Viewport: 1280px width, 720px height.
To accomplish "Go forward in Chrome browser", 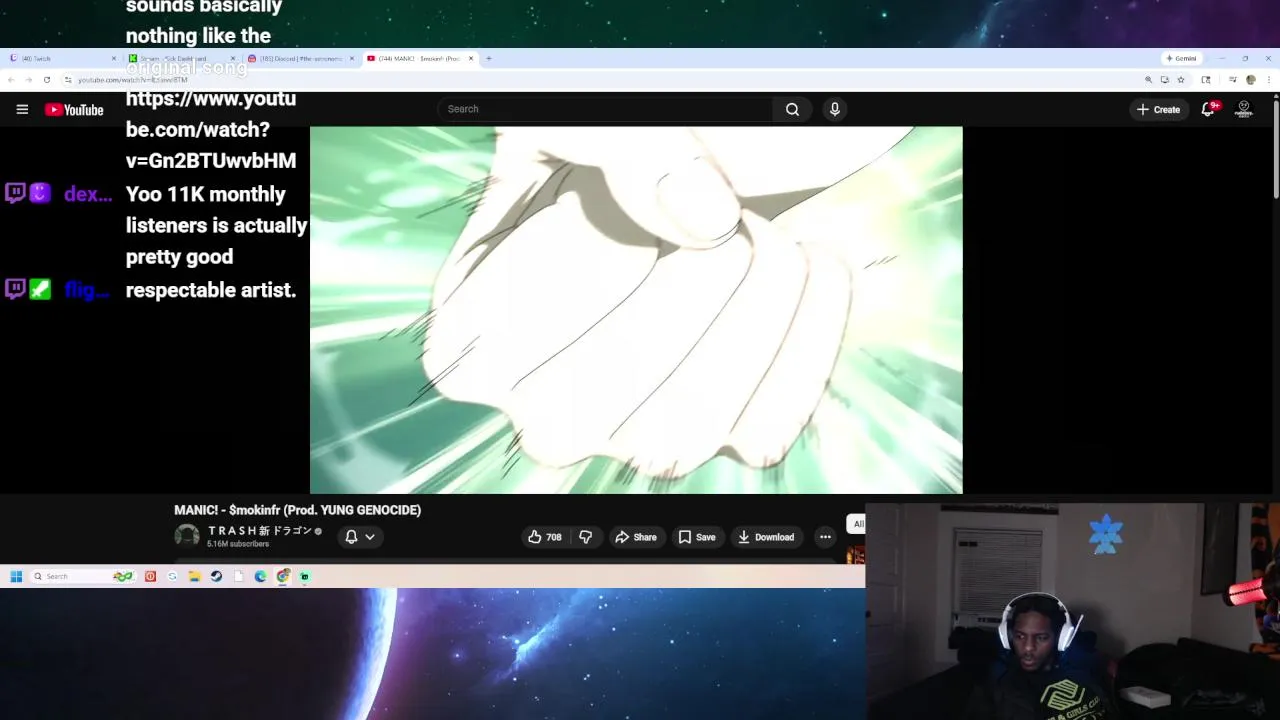I will tap(28, 80).
